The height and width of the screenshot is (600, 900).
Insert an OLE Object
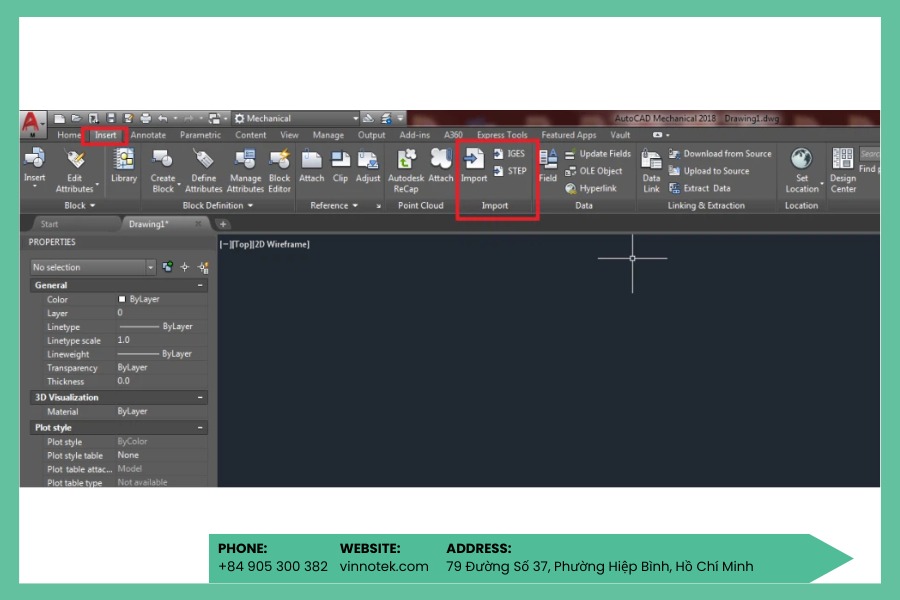click(593, 171)
